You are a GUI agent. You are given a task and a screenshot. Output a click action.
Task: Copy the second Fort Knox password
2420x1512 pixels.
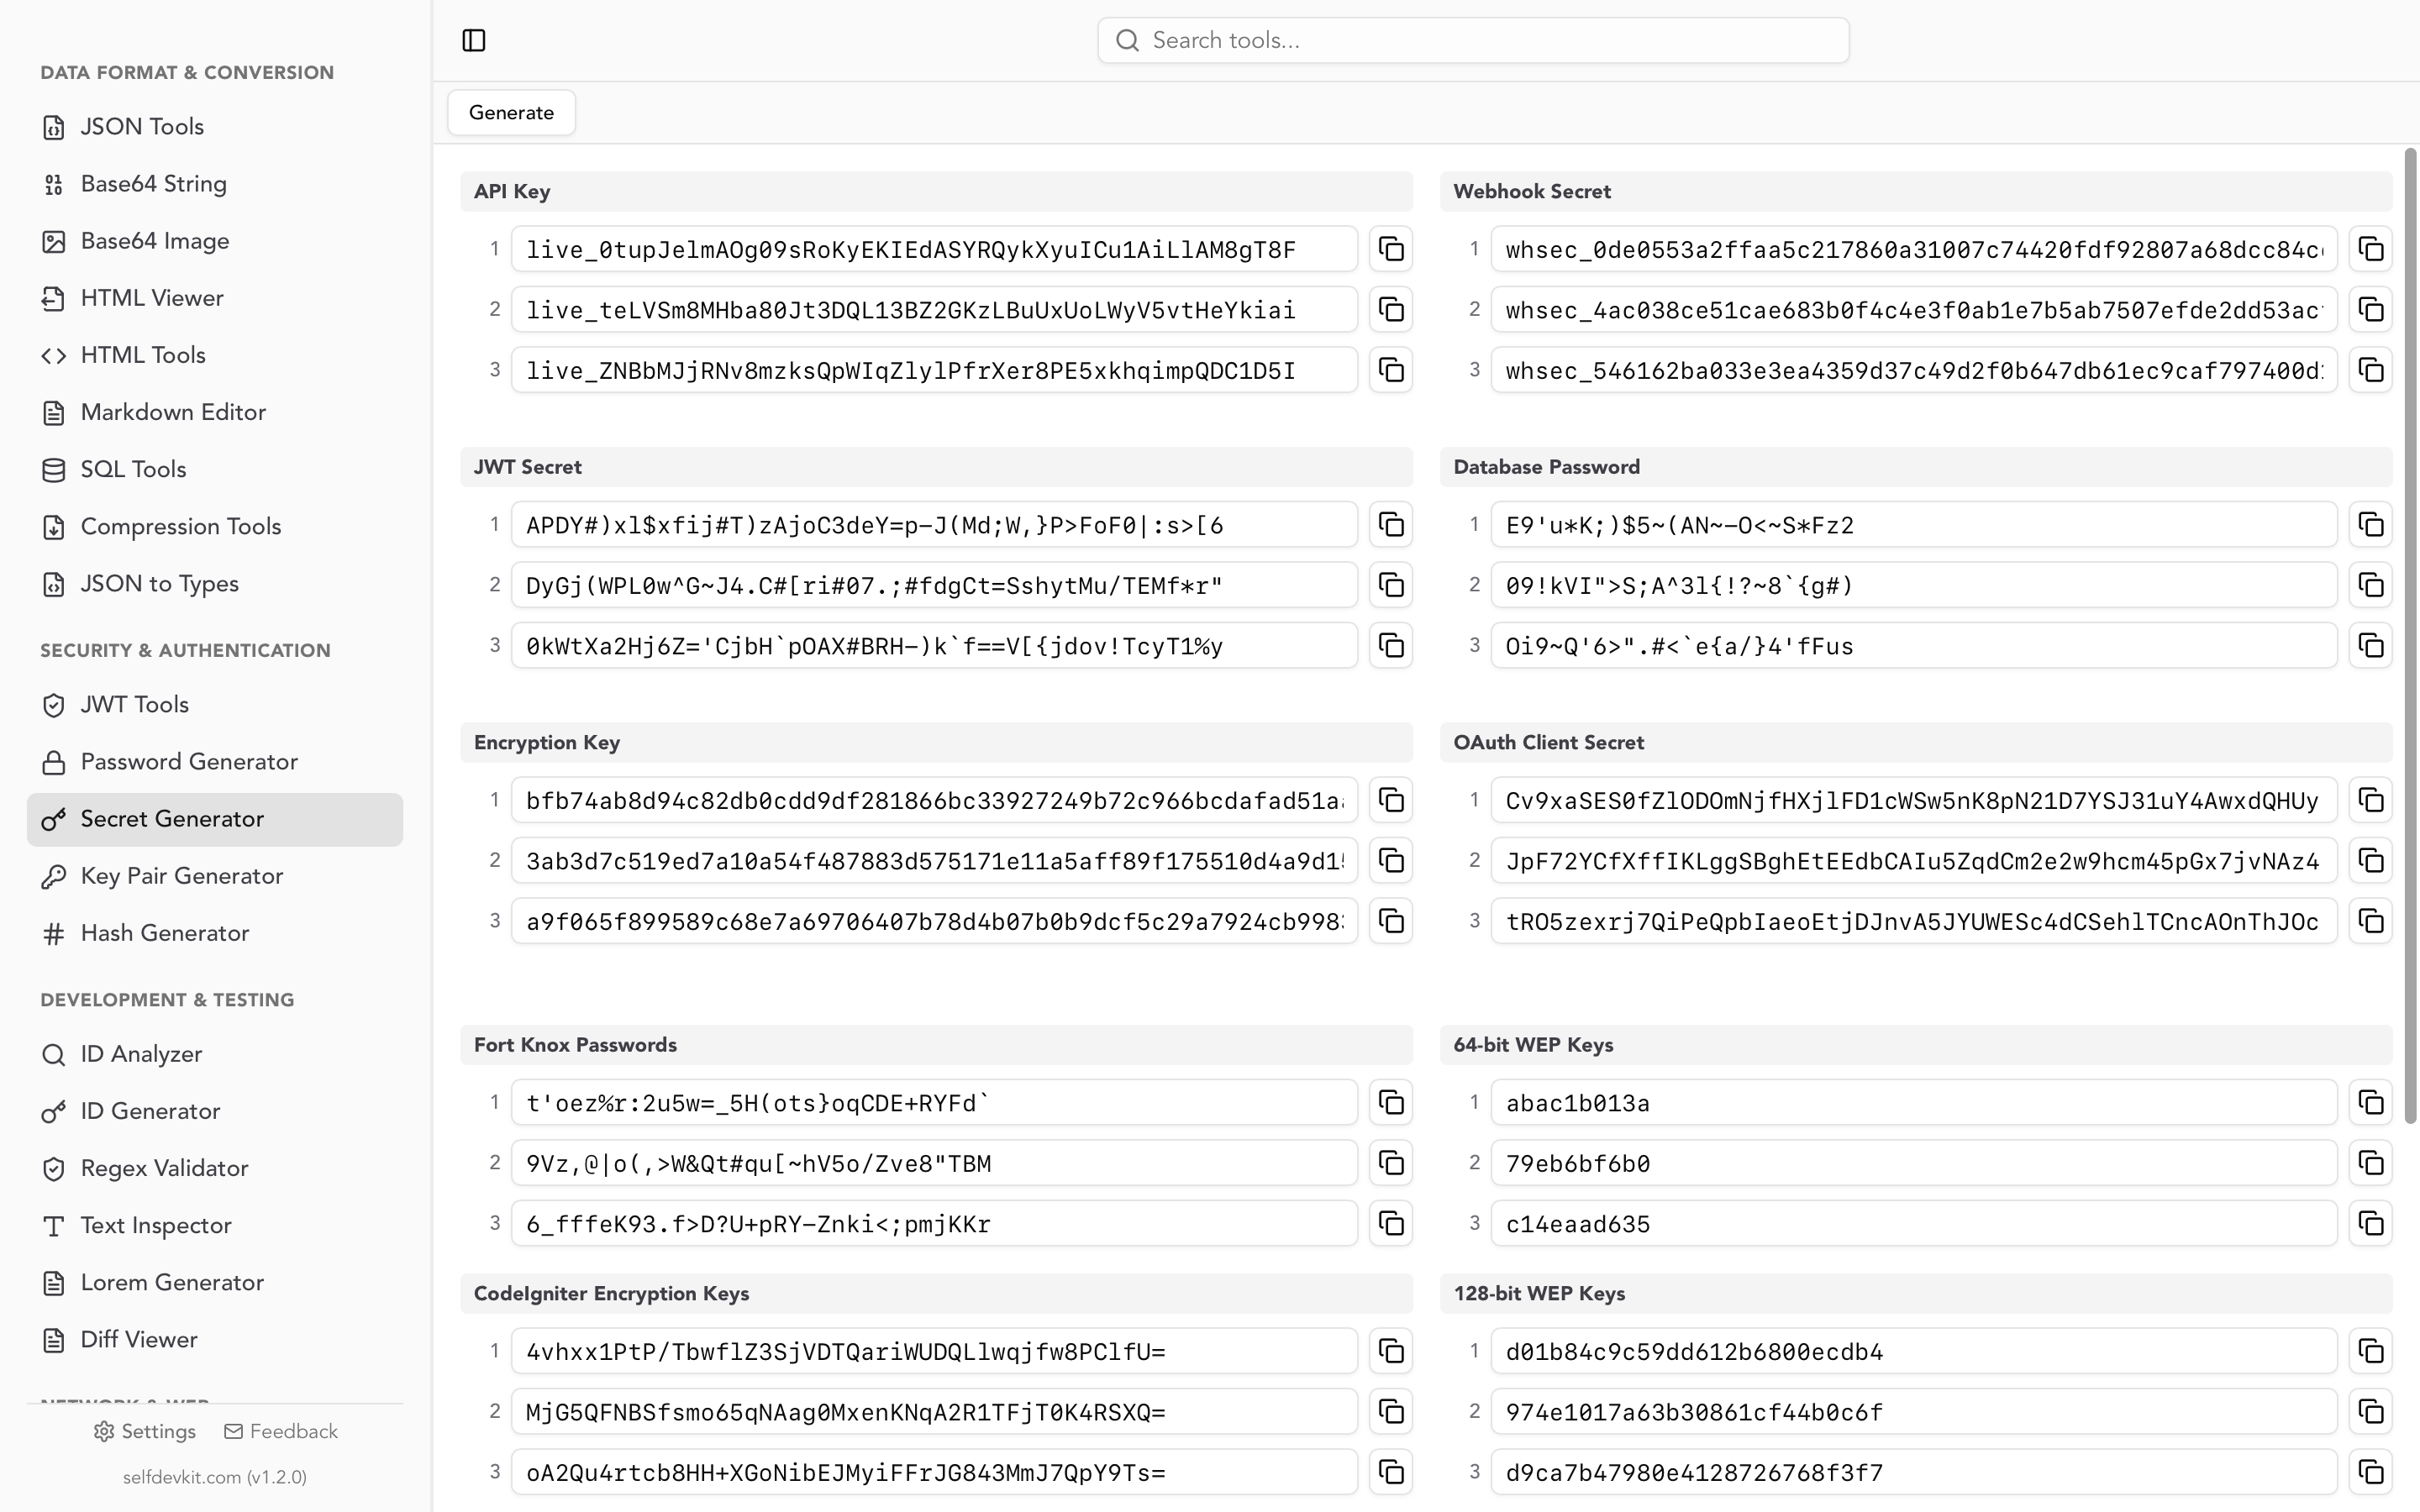click(1391, 1163)
